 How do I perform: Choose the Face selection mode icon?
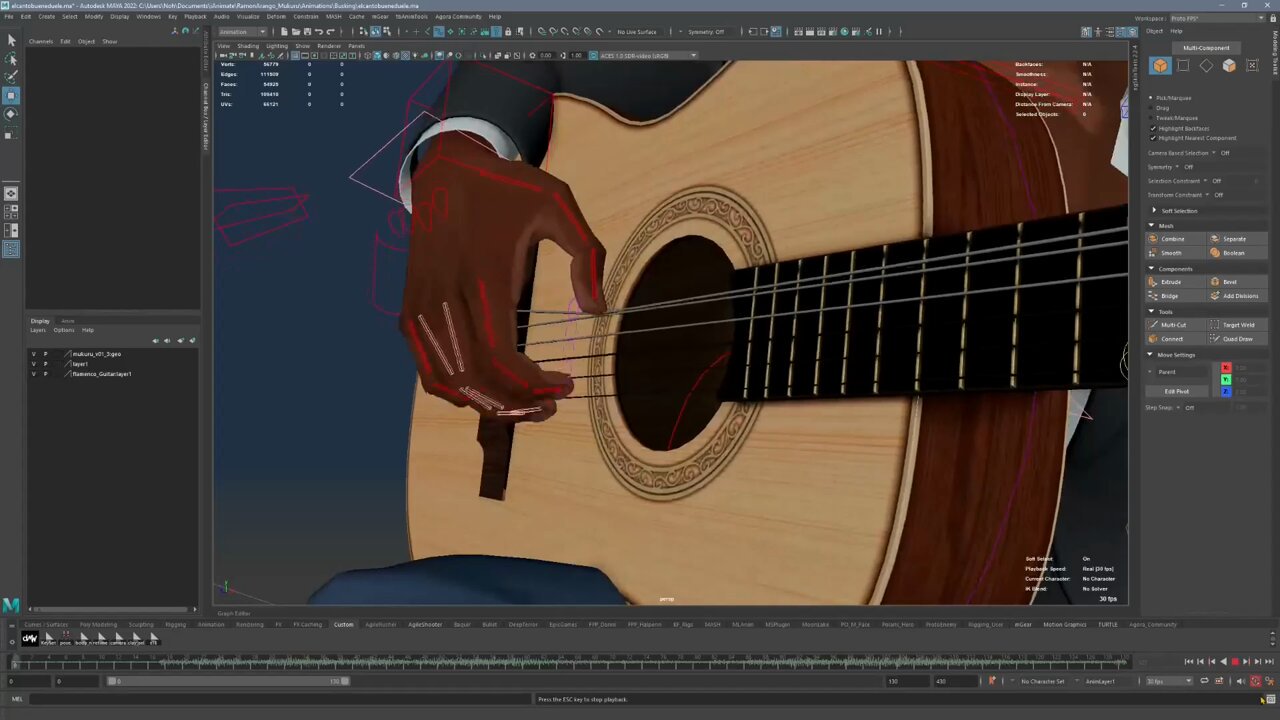[1229, 66]
